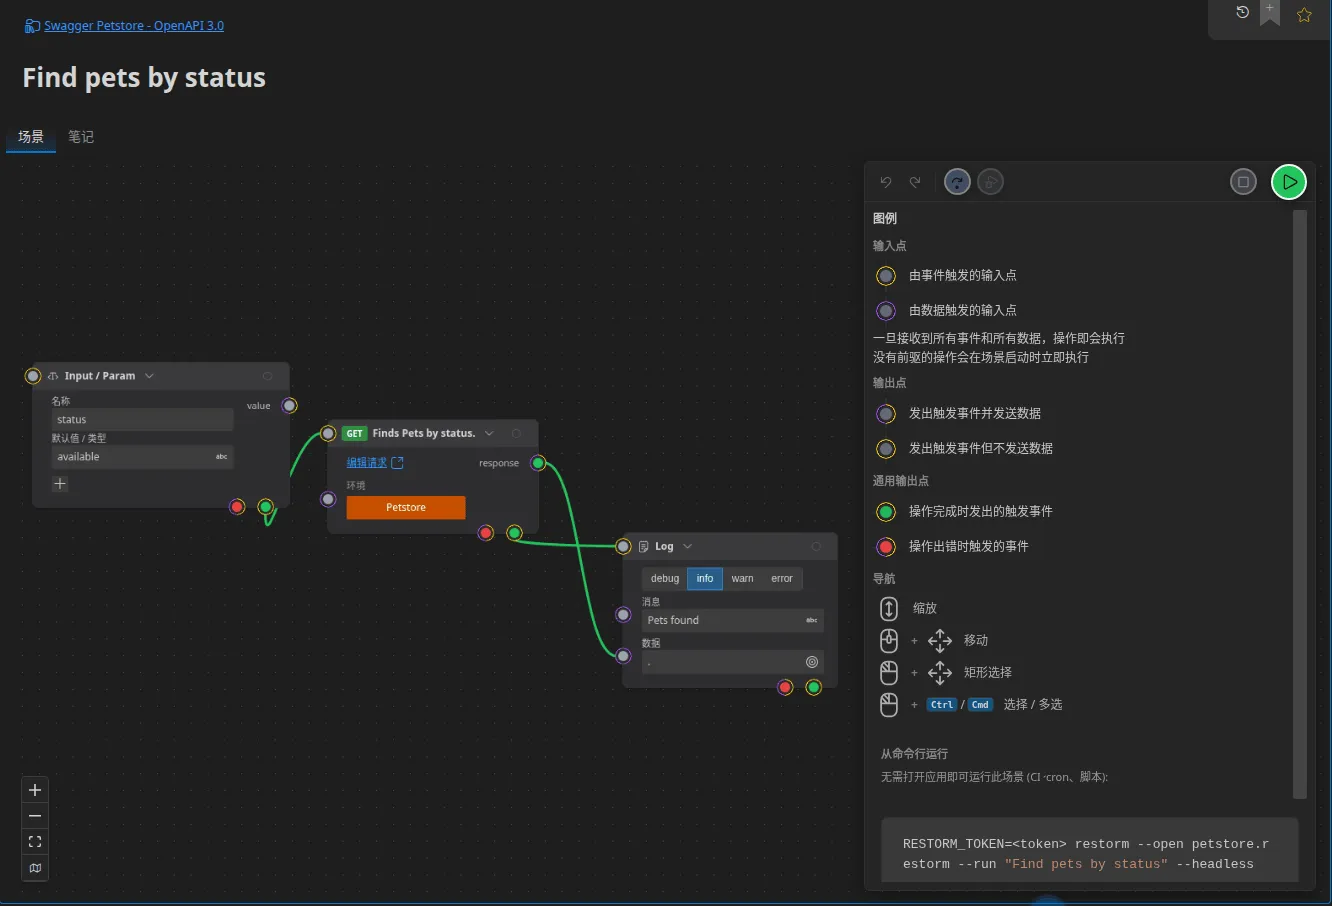Open Swagger Petstore - OpenAPI 3.0 link

coord(134,26)
